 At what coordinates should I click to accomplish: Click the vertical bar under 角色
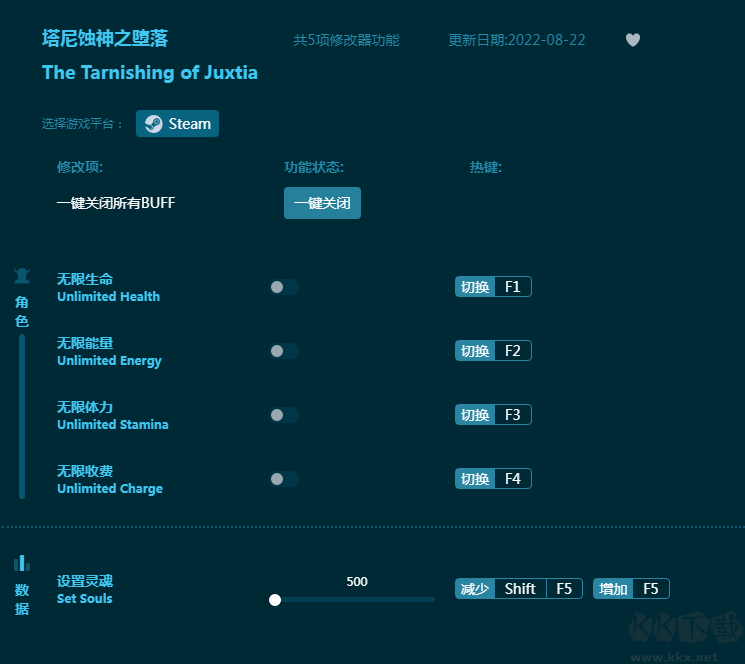click(22, 417)
